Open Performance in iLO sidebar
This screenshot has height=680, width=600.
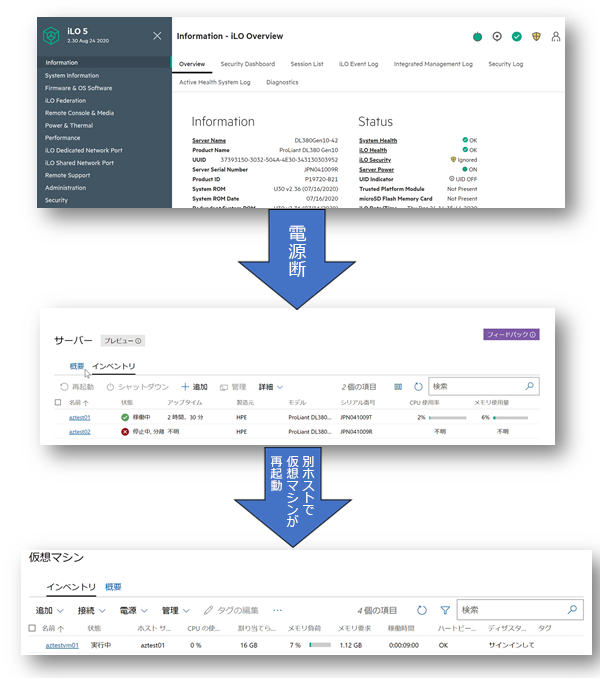(x=62, y=138)
